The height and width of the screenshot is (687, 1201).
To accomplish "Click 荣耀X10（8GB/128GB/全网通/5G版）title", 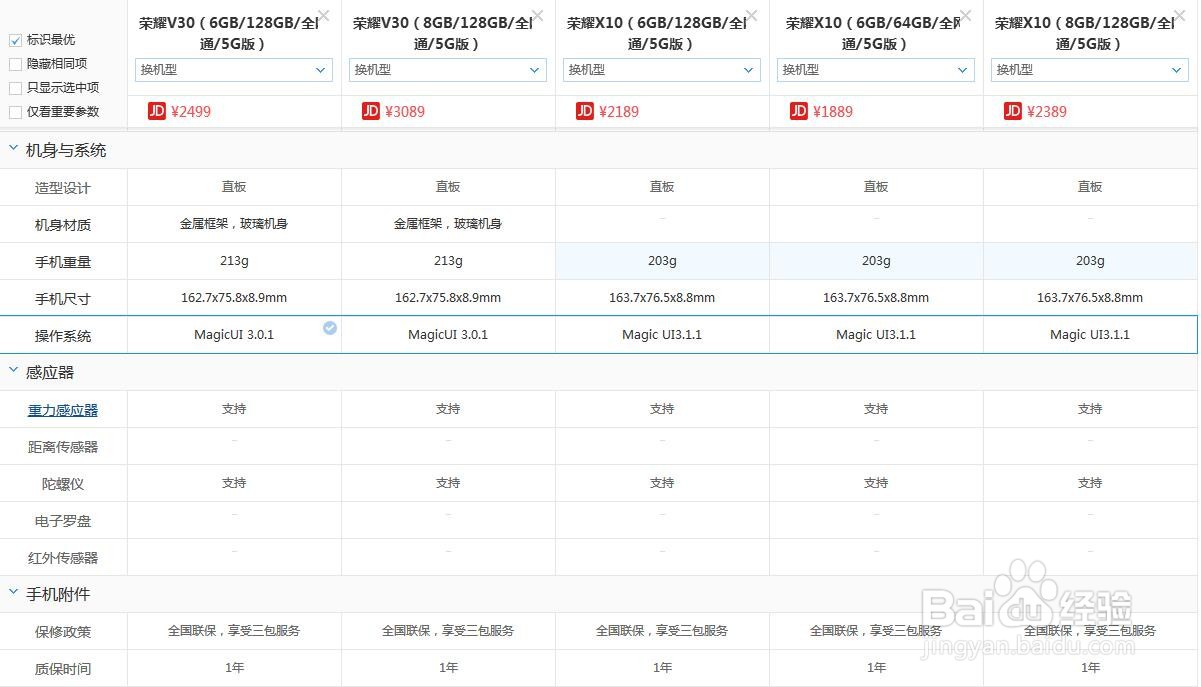I will (1085, 33).
